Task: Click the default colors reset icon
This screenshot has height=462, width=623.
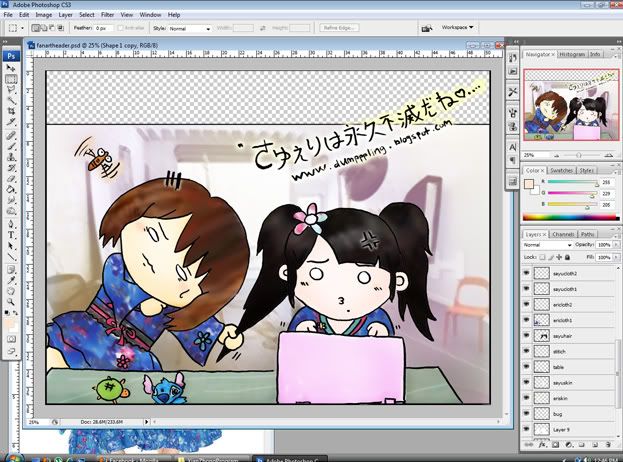Action: pos(7,313)
